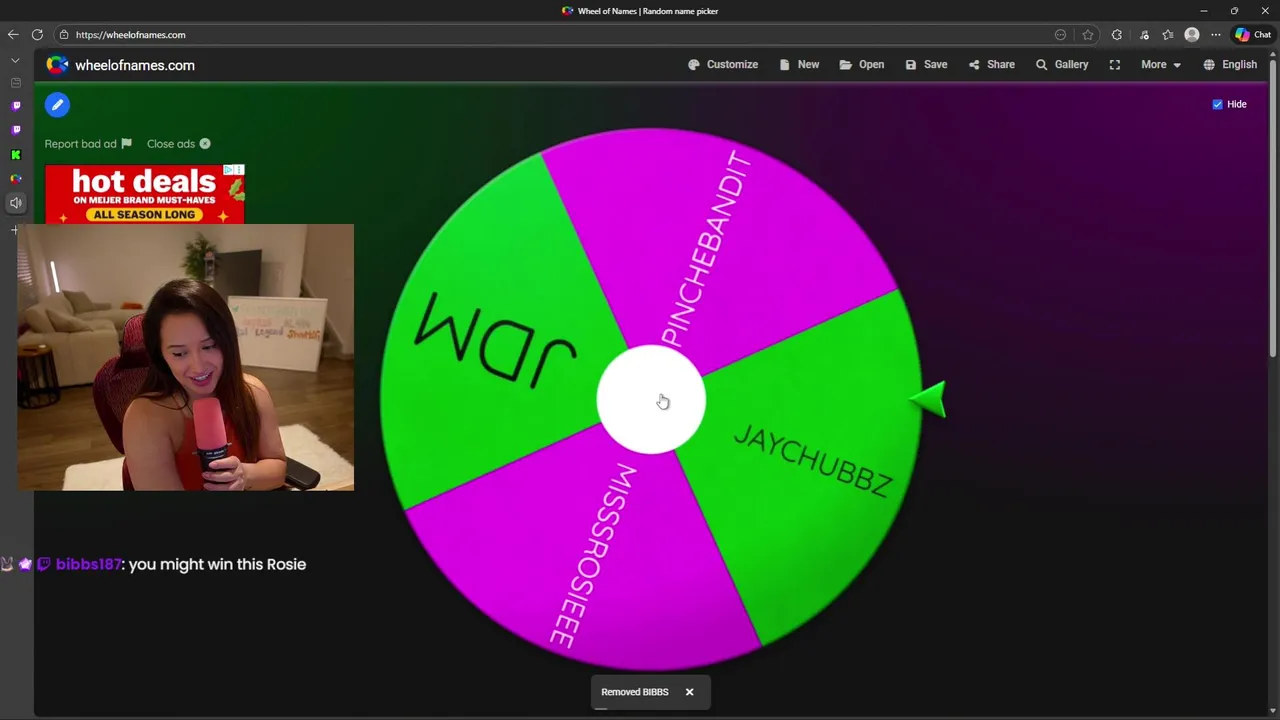Open the Customize wheel settings
The image size is (1280, 720).
[723, 65]
